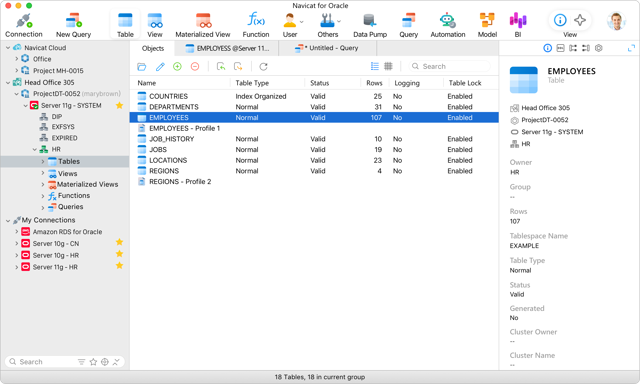Select the General info tab icon in the right pane

[547, 48]
